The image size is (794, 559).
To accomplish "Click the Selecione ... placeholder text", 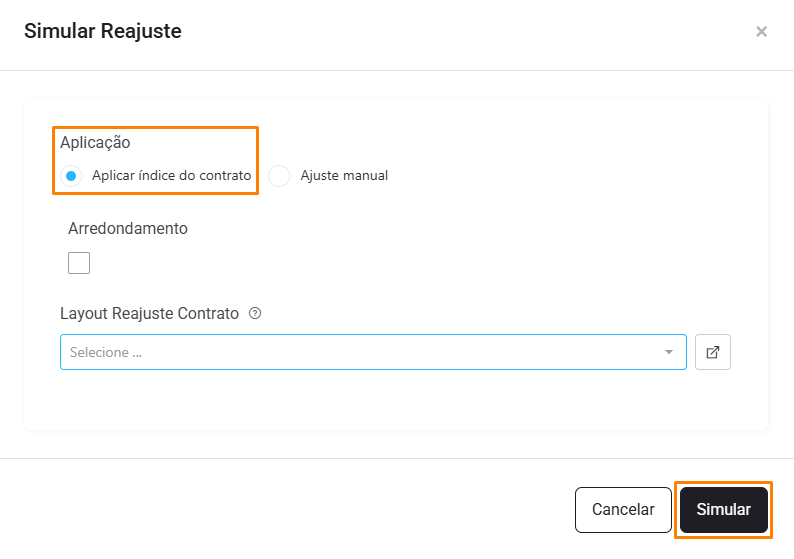I will coord(106,352).
